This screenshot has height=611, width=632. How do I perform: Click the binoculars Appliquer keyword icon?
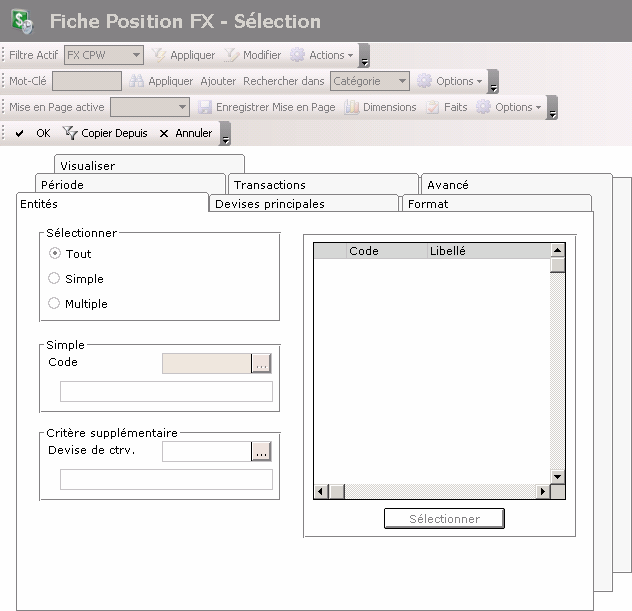(137, 81)
